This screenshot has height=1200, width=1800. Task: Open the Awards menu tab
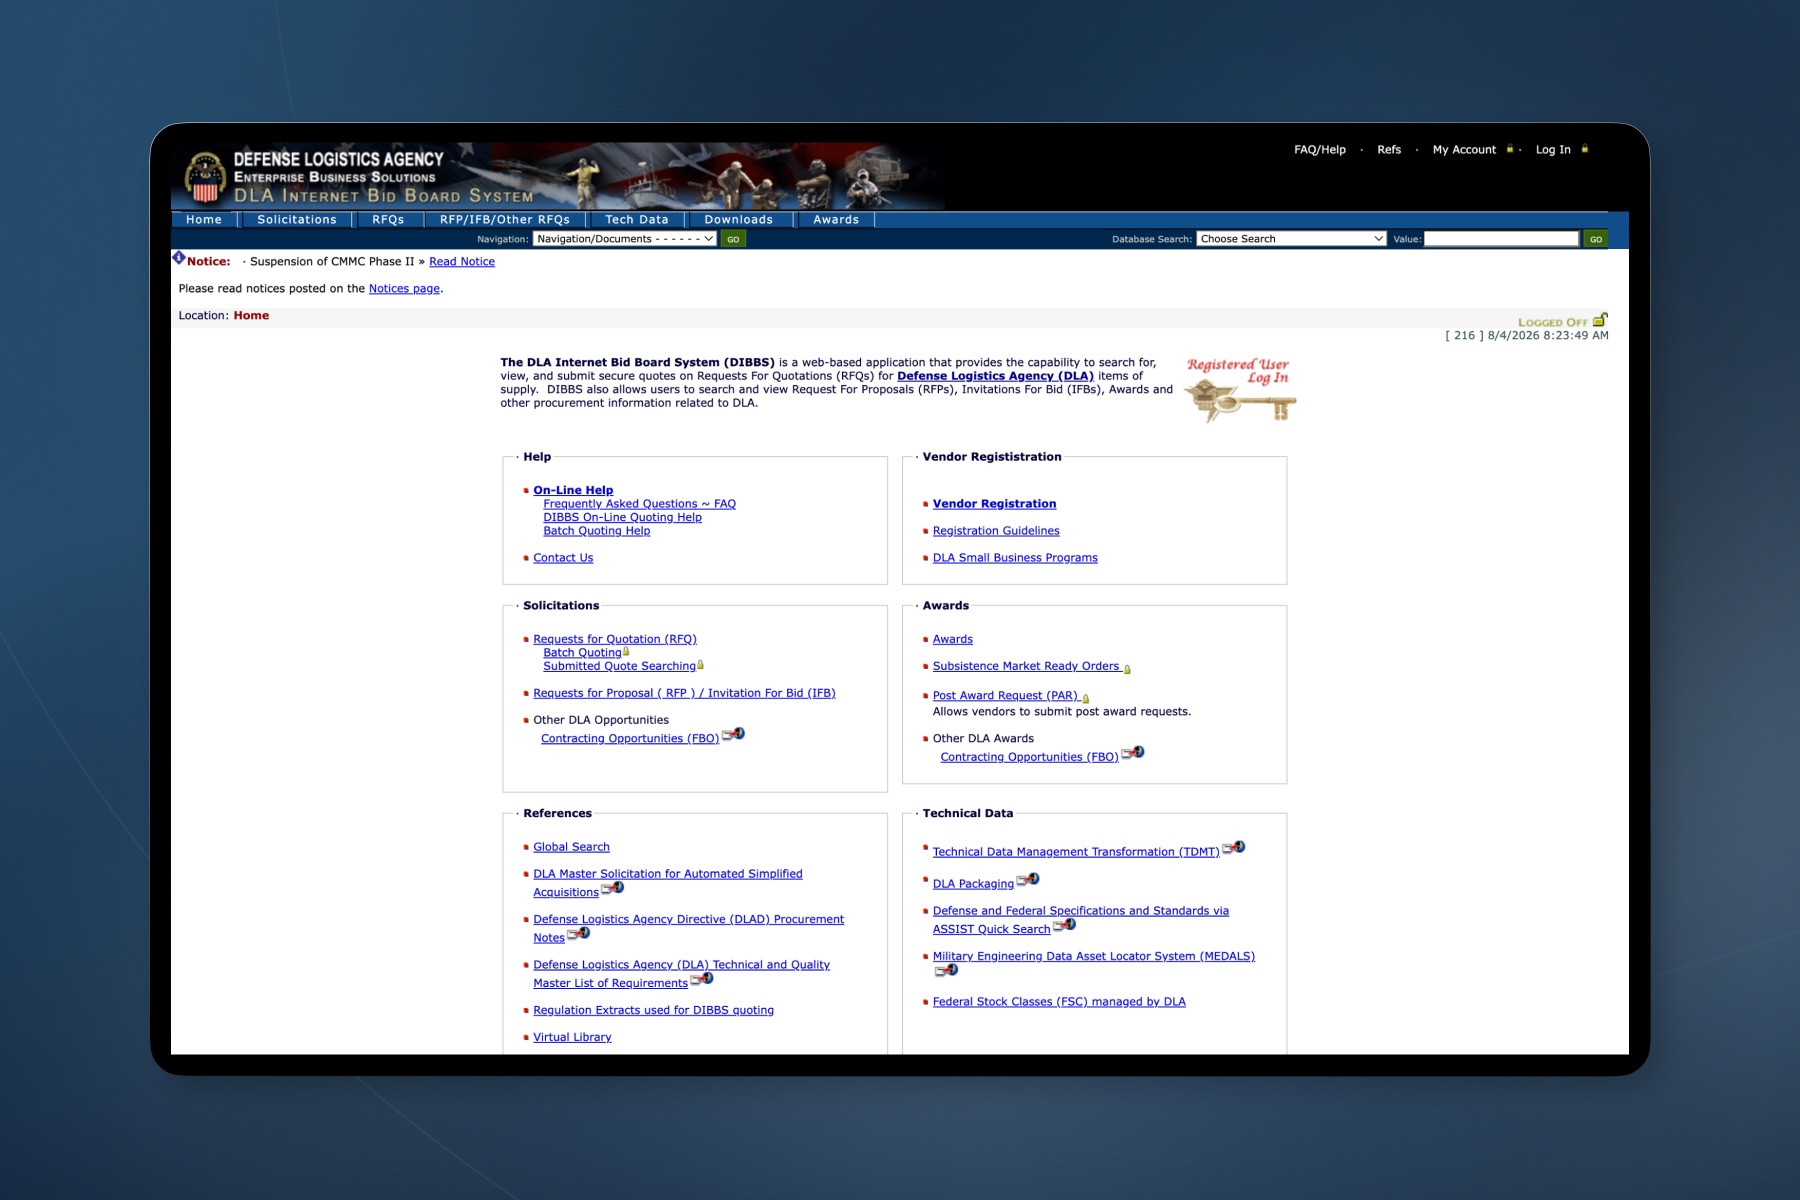click(x=836, y=220)
